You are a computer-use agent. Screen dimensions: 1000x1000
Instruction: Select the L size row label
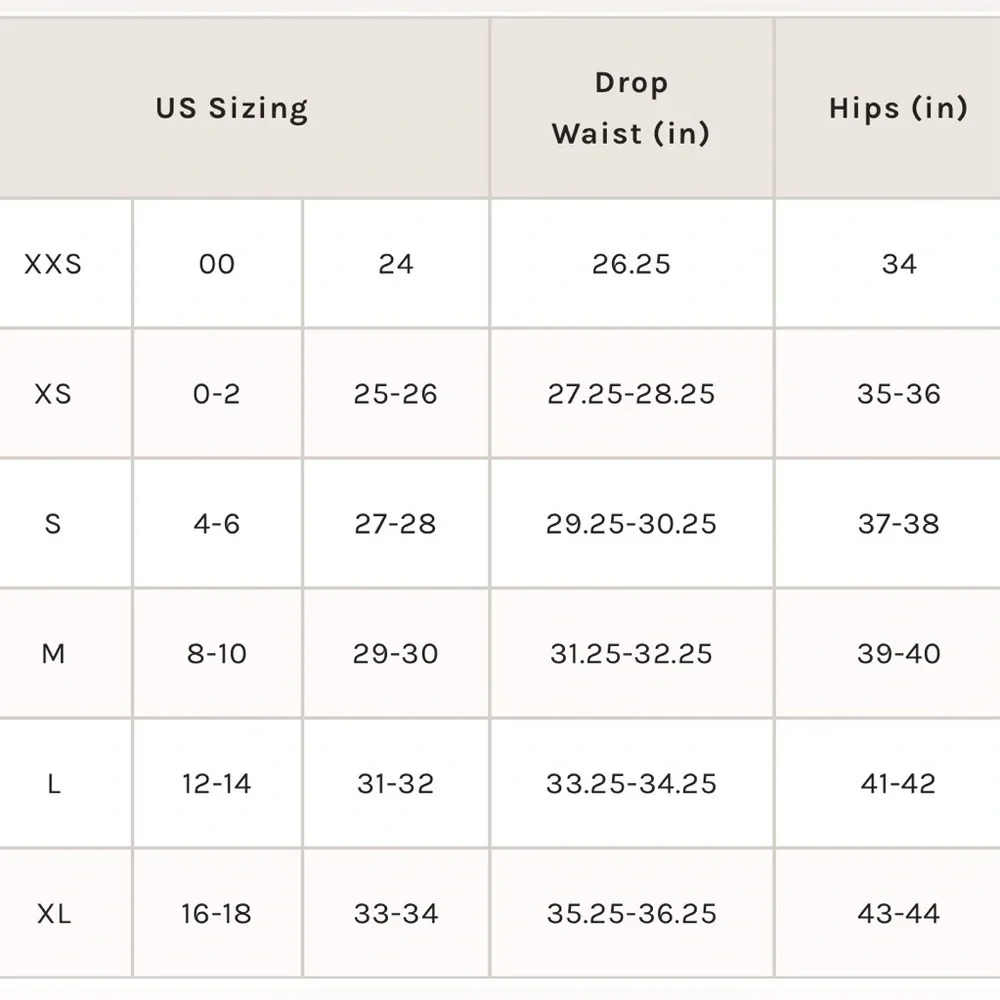click(x=54, y=784)
